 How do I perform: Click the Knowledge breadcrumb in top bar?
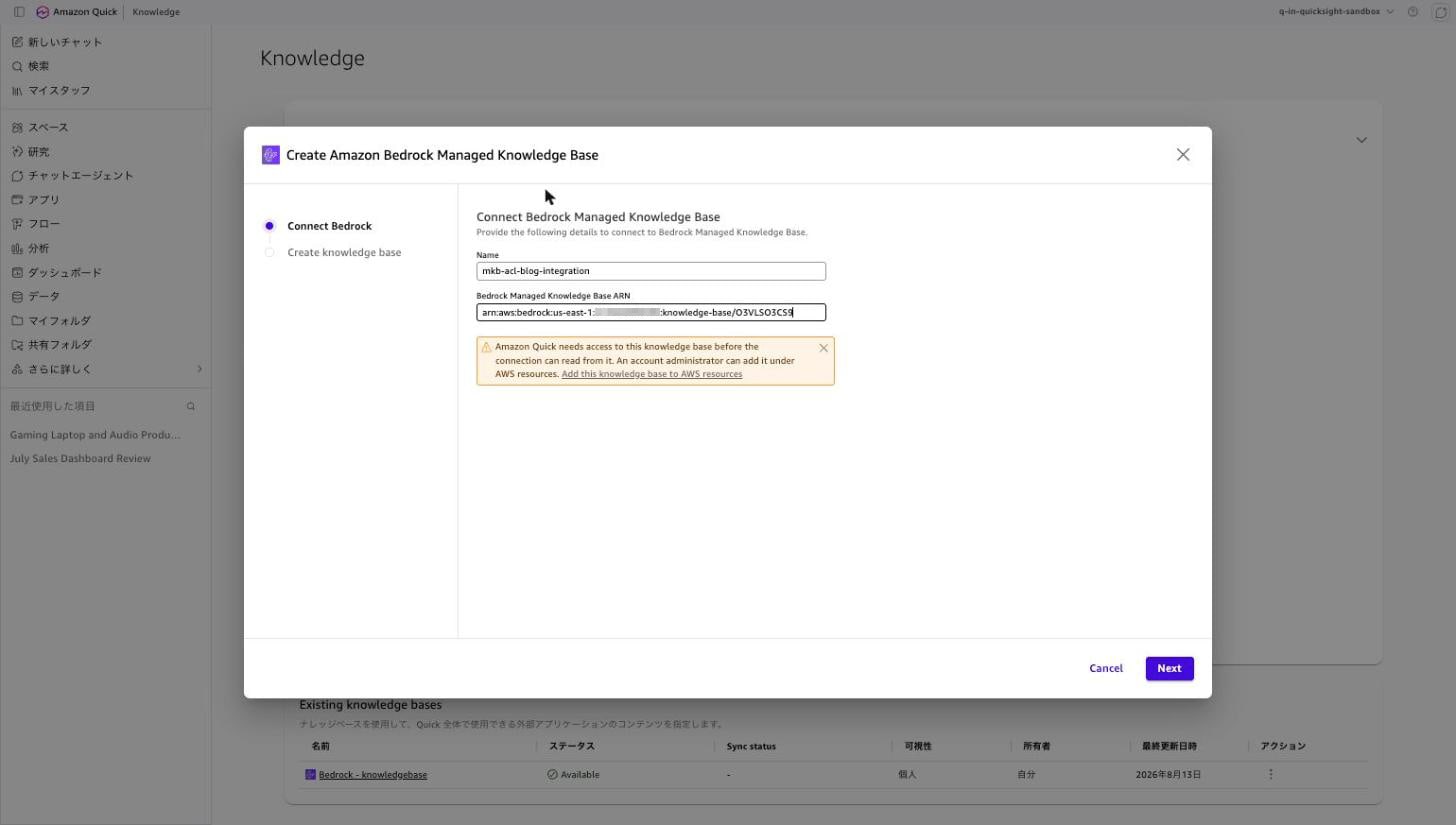[156, 12]
